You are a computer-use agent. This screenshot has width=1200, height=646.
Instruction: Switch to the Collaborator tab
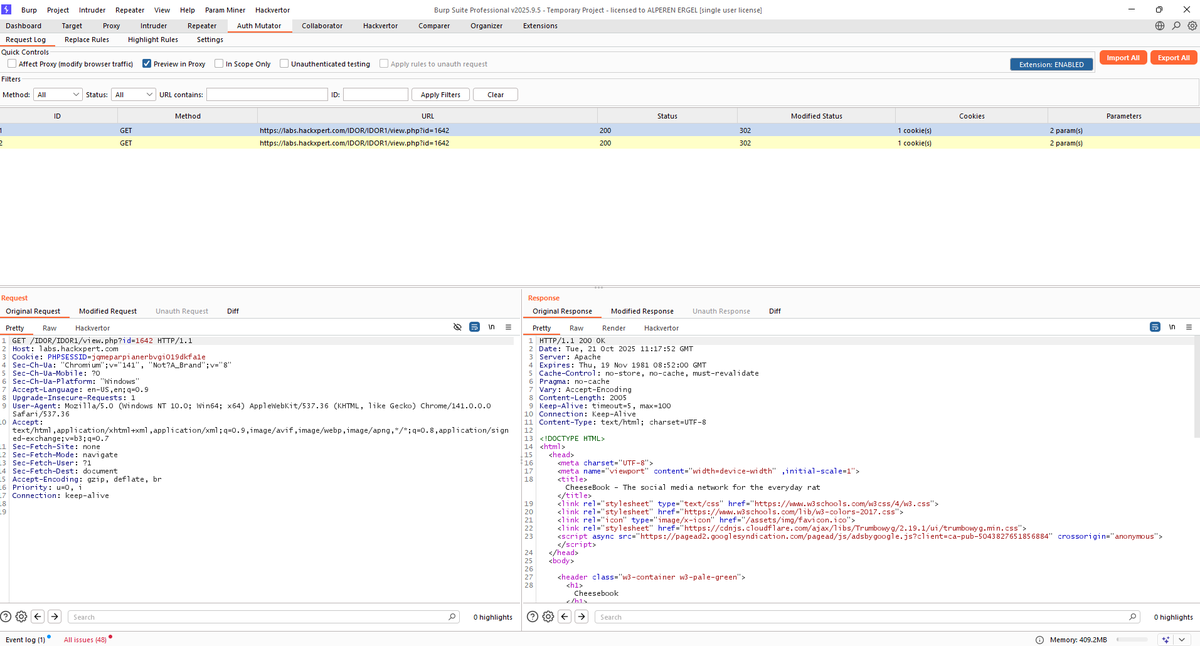pyautogui.click(x=323, y=26)
